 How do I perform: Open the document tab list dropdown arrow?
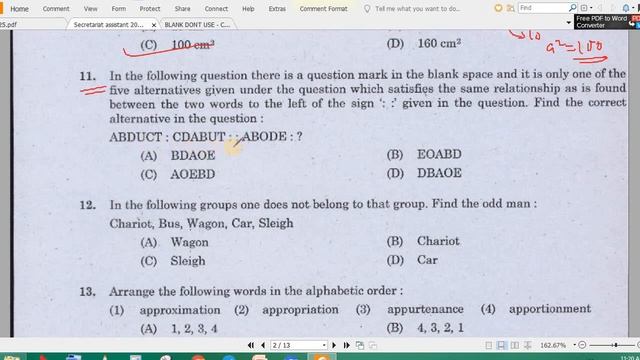click(x=569, y=23)
